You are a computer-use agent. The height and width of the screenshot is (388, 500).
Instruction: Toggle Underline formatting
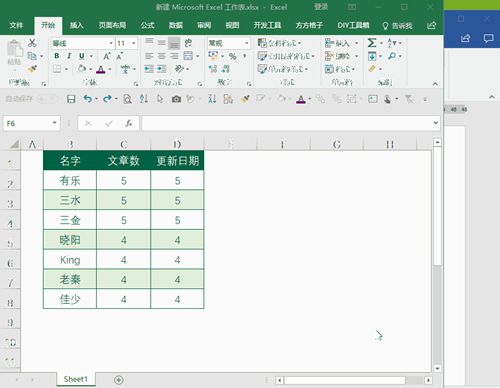tap(82, 56)
